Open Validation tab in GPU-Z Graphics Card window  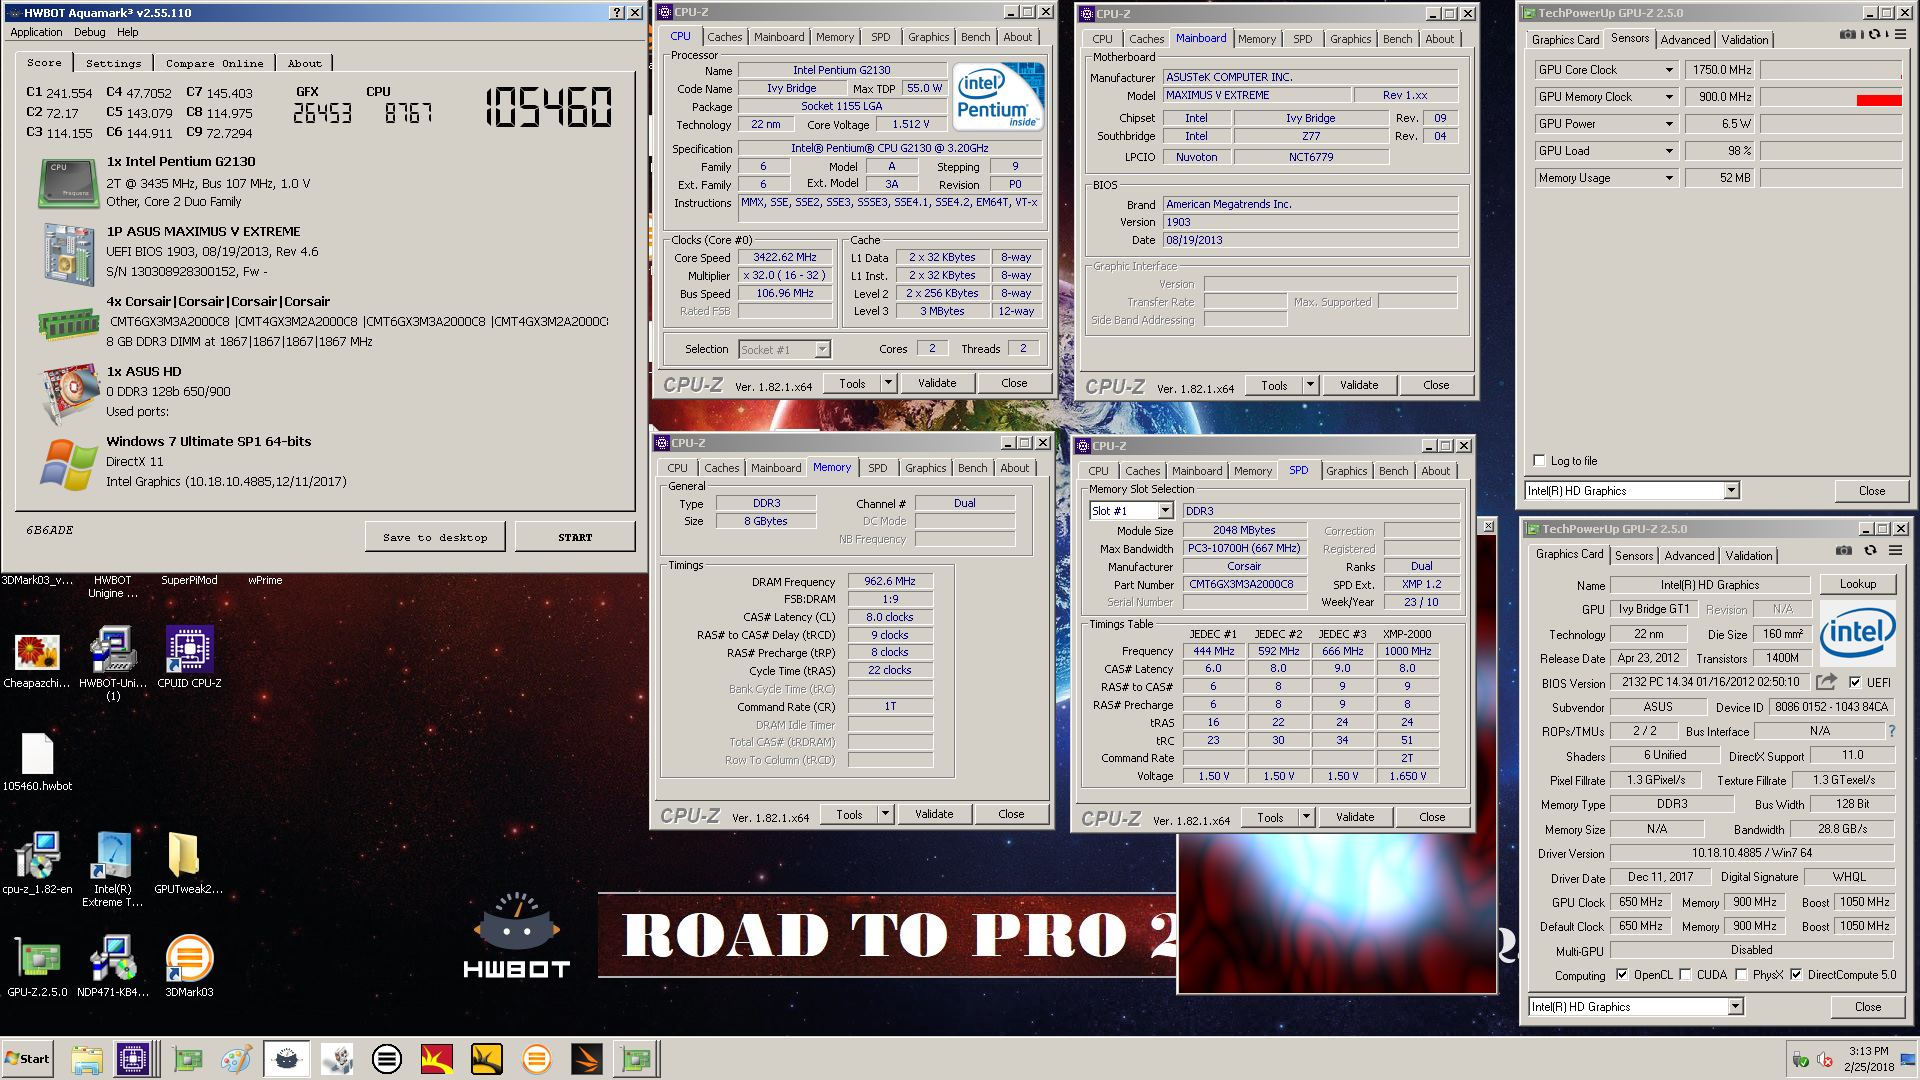pyautogui.click(x=1748, y=556)
